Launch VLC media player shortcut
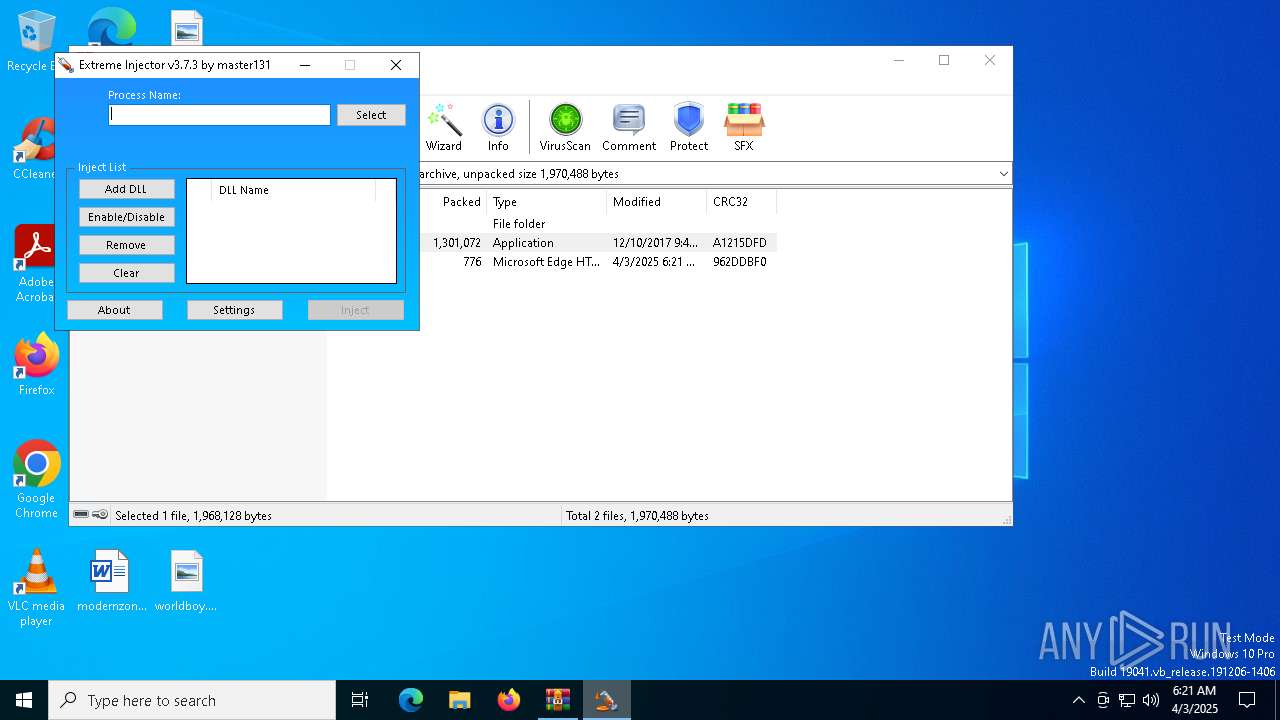 pos(36,588)
